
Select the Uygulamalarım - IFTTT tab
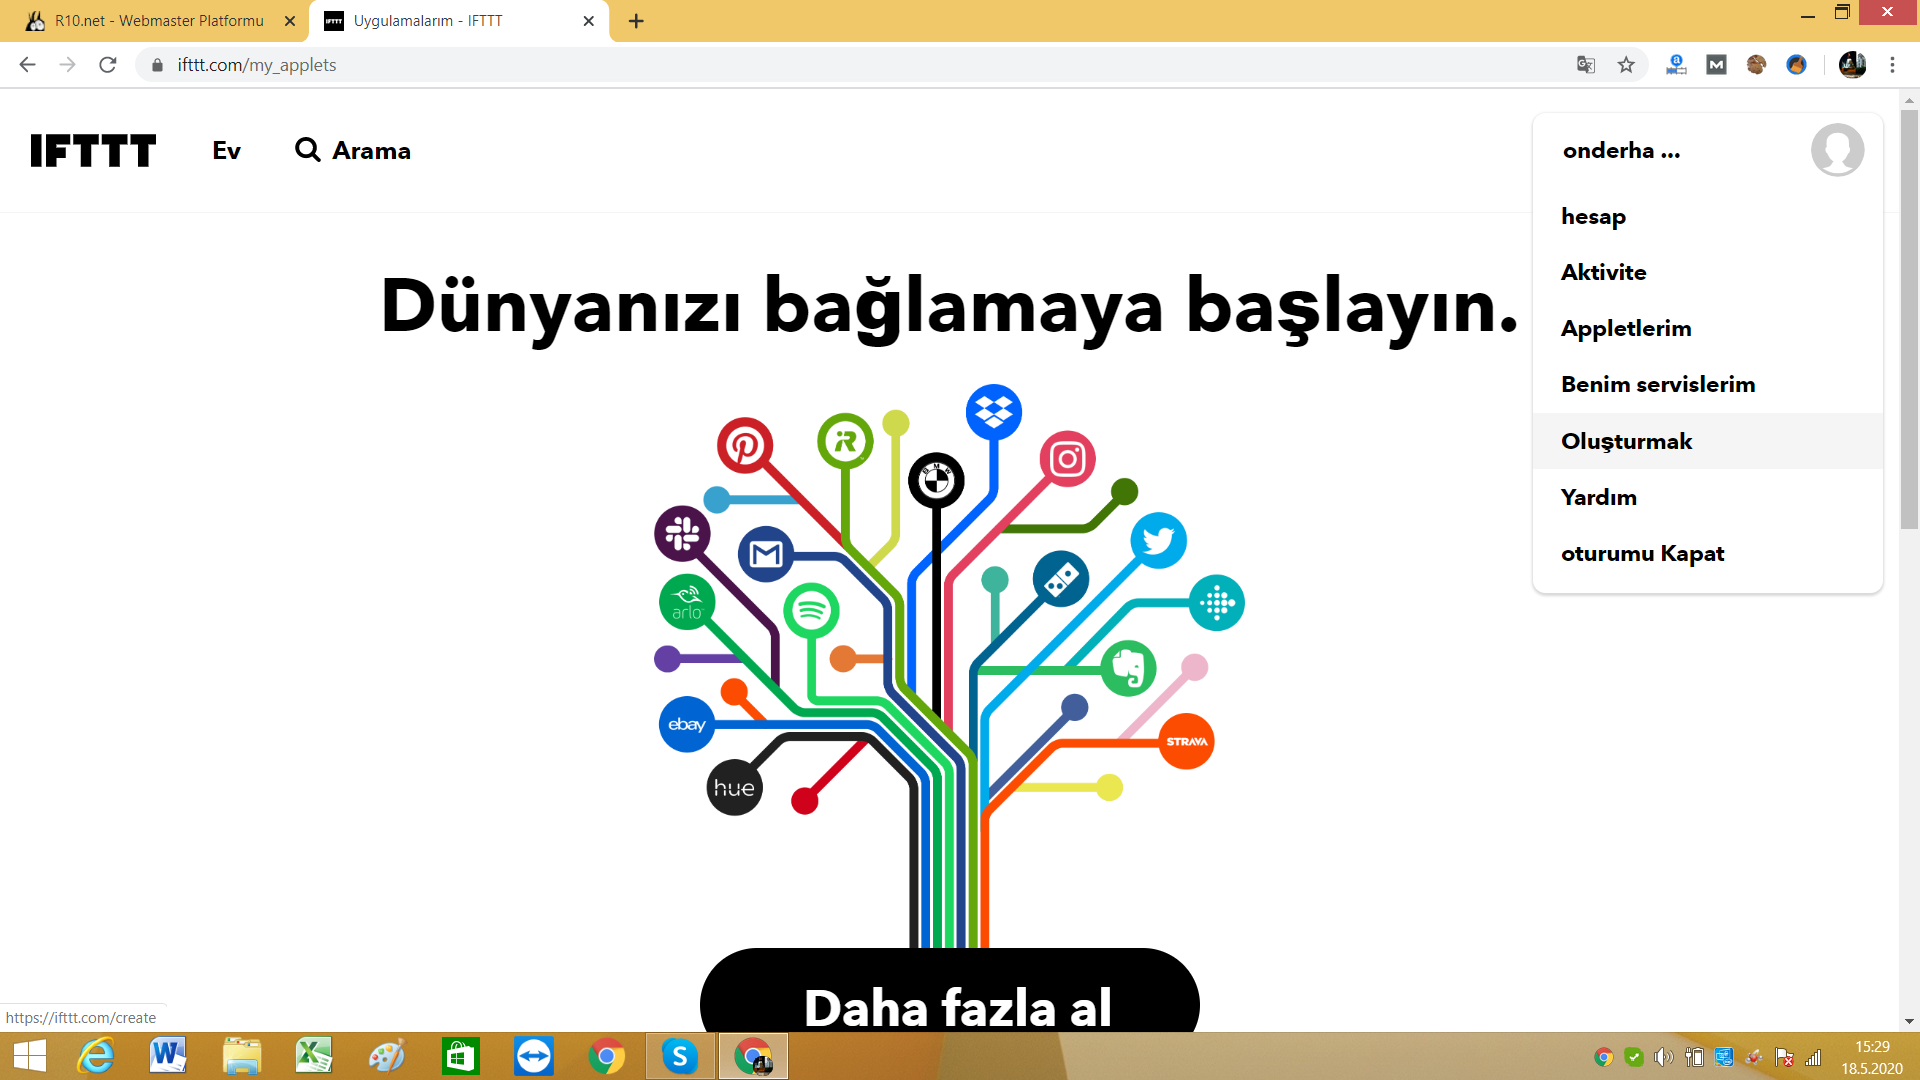(459, 21)
